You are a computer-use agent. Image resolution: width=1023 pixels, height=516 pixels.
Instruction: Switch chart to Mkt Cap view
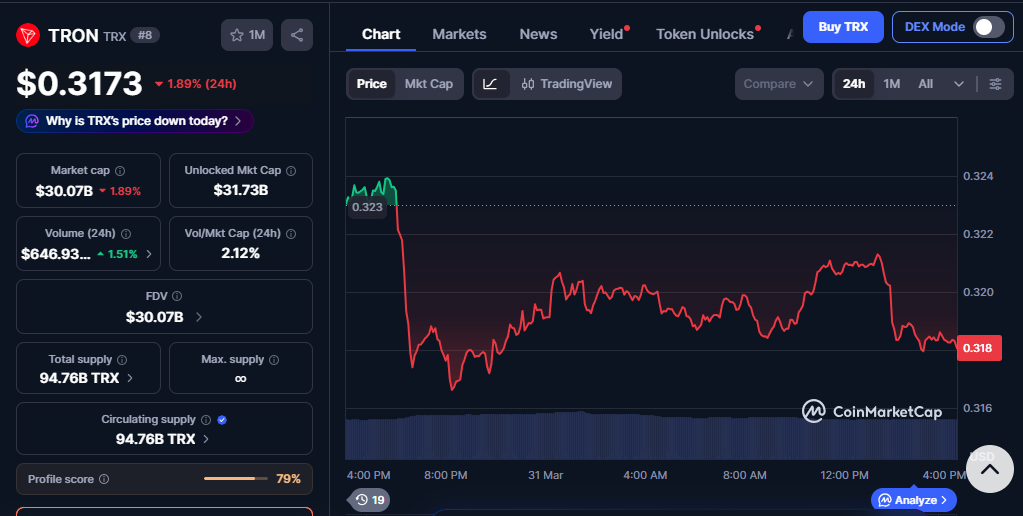[428, 84]
